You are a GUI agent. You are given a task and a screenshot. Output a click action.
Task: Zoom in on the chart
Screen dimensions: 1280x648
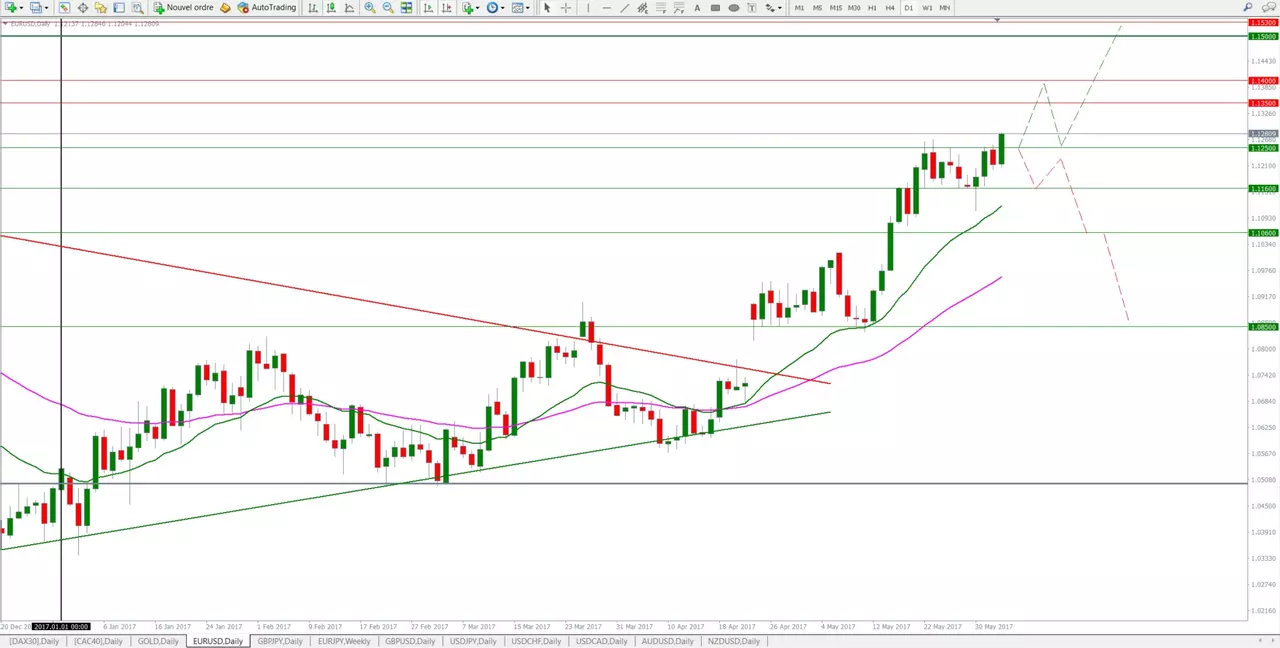[x=370, y=7]
